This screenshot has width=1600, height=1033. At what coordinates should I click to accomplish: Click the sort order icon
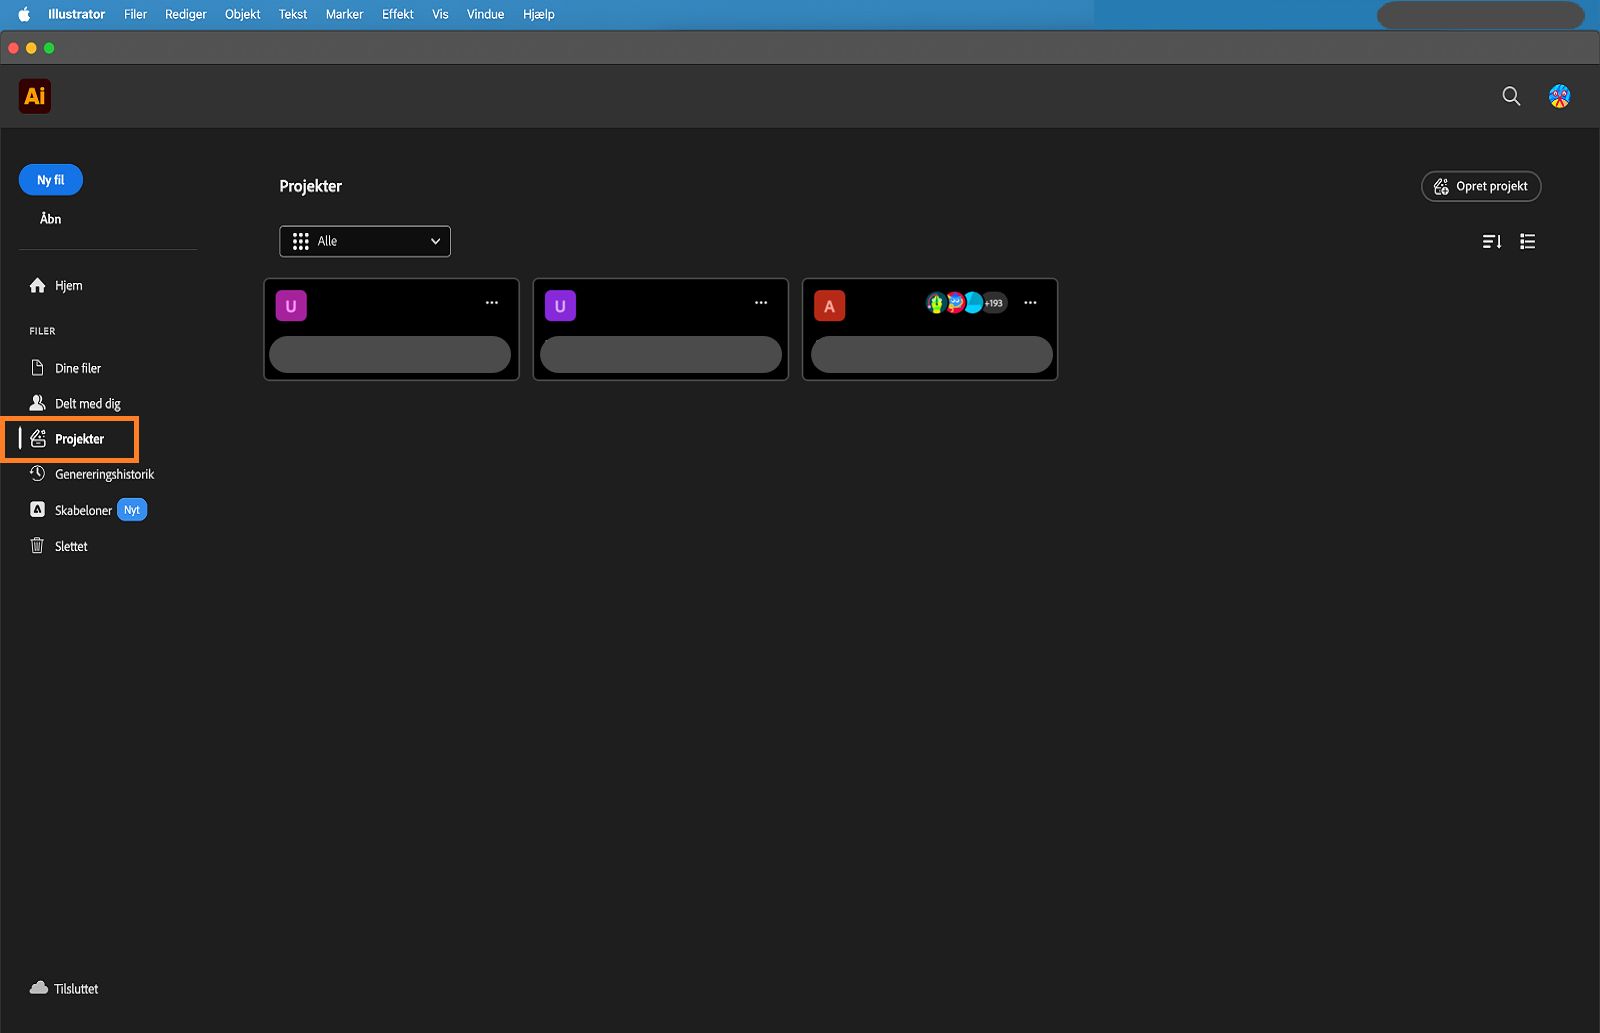1492,241
